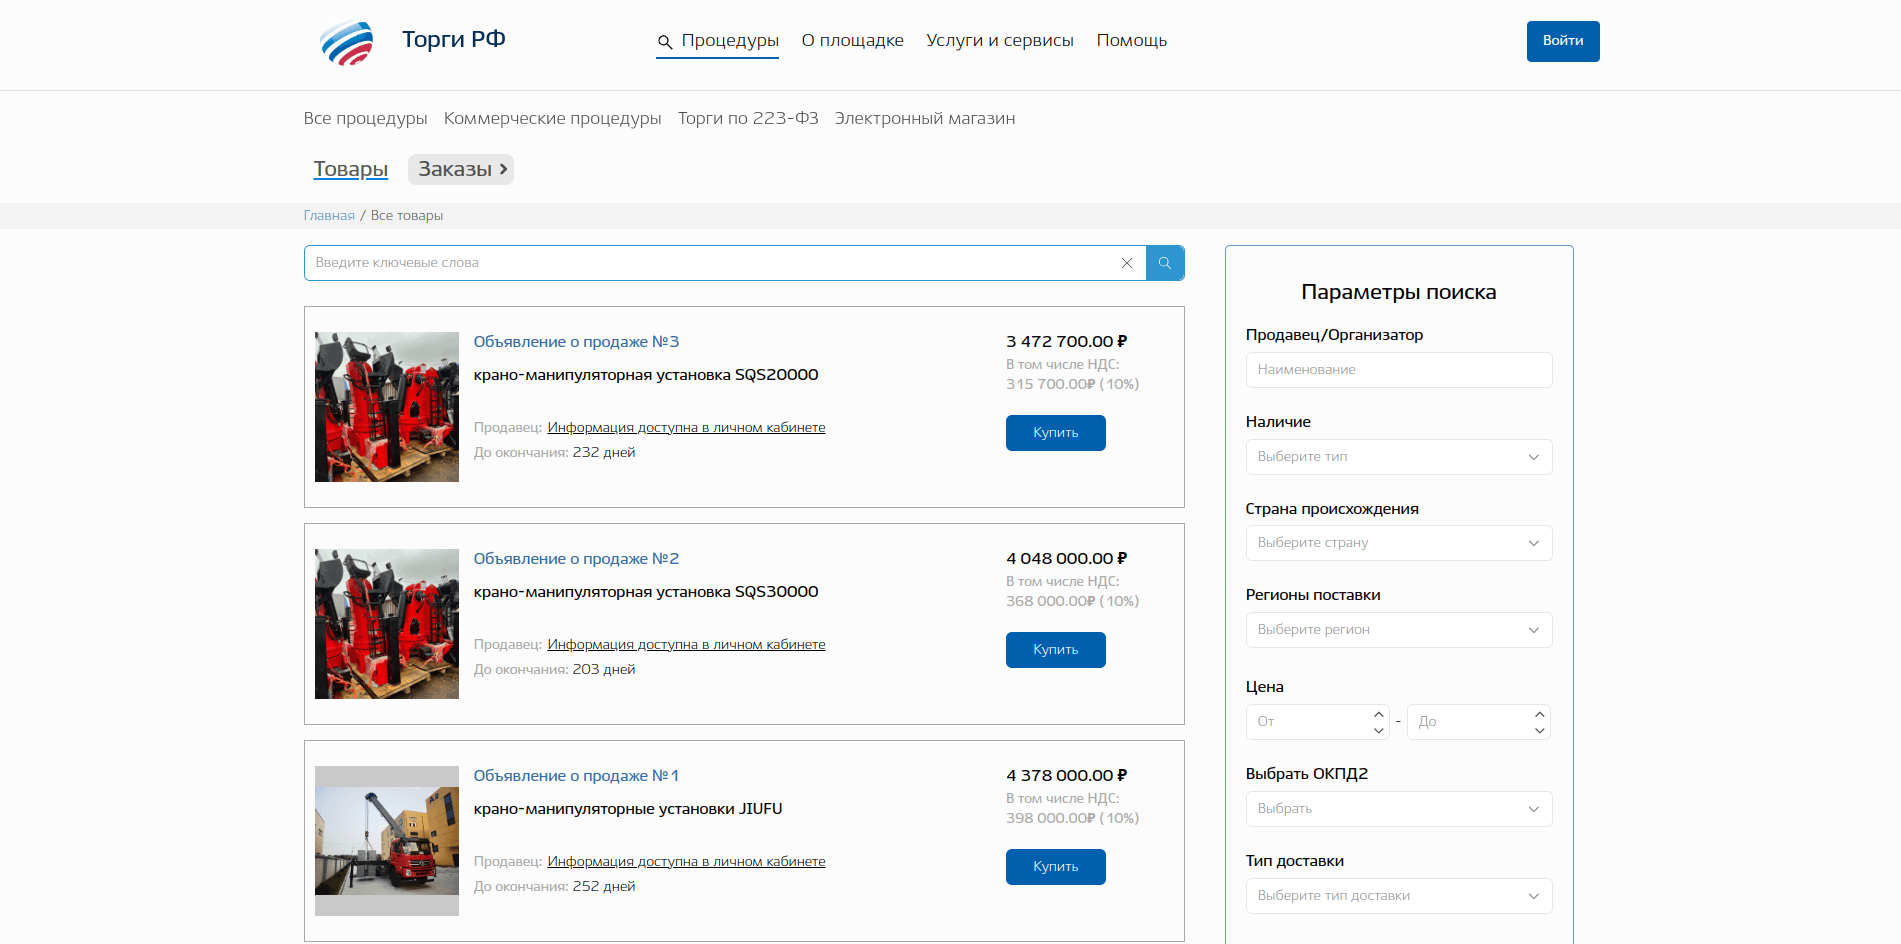The height and width of the screenshot is (944, 1901).
Task: Open the Торги по 223-ФЗ tab
Action: [x=748, y=118]
